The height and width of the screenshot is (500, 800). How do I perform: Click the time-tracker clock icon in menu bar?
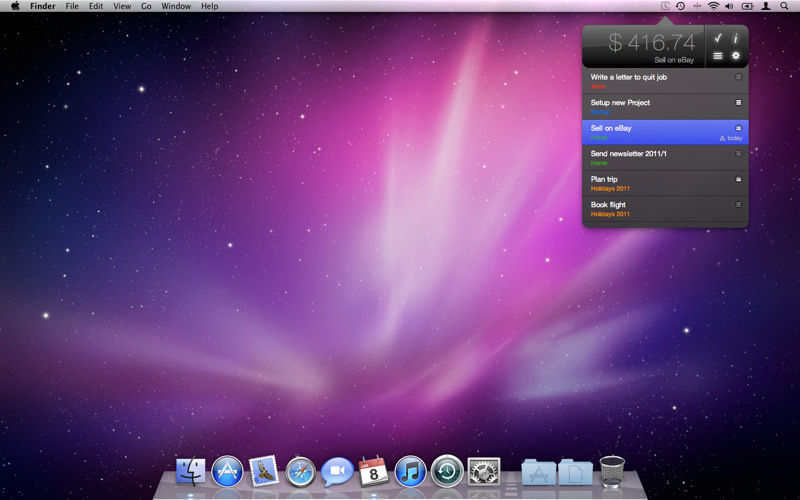(664, 6)
